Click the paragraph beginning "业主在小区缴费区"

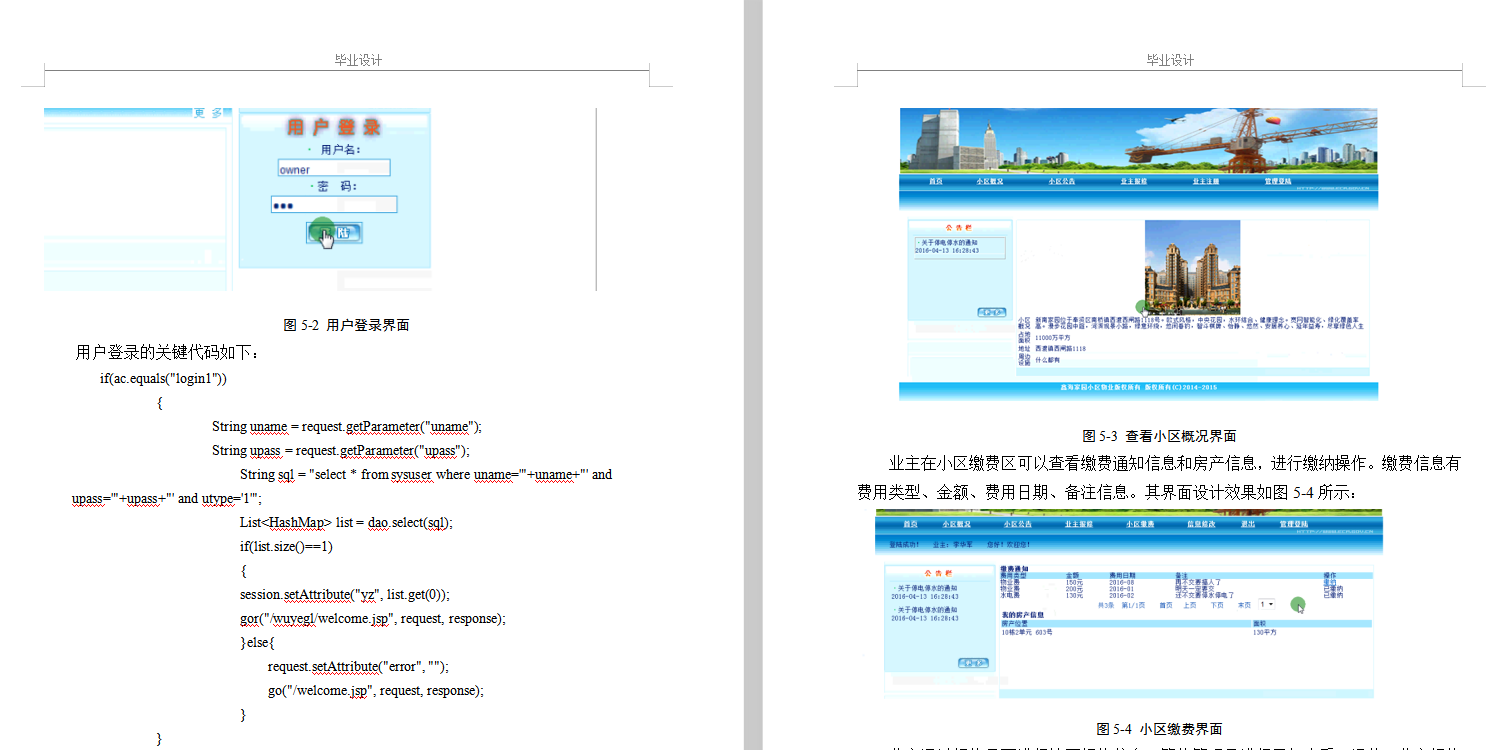pos(1159,478)
